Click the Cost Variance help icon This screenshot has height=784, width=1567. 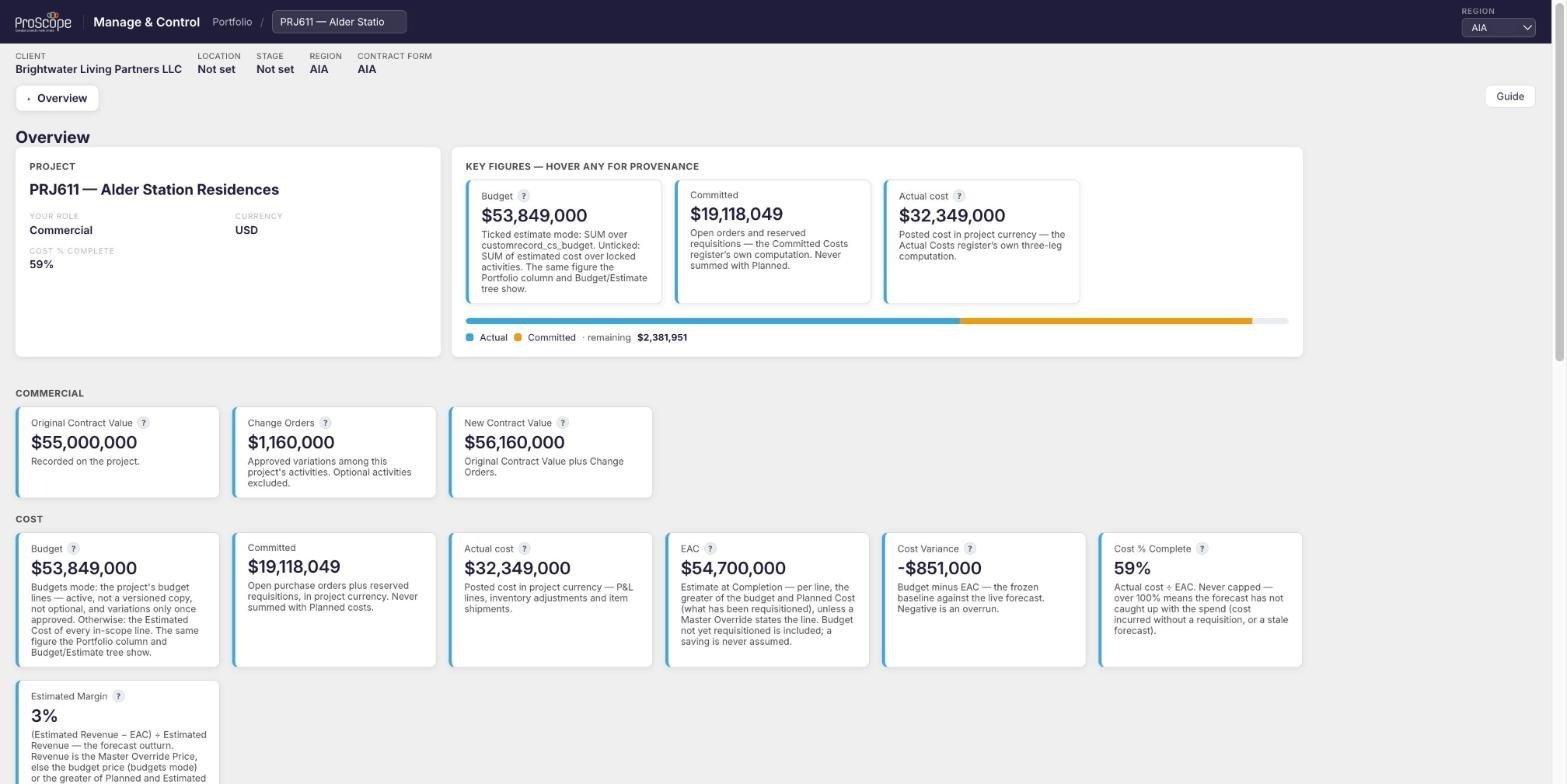pos(970,549)
